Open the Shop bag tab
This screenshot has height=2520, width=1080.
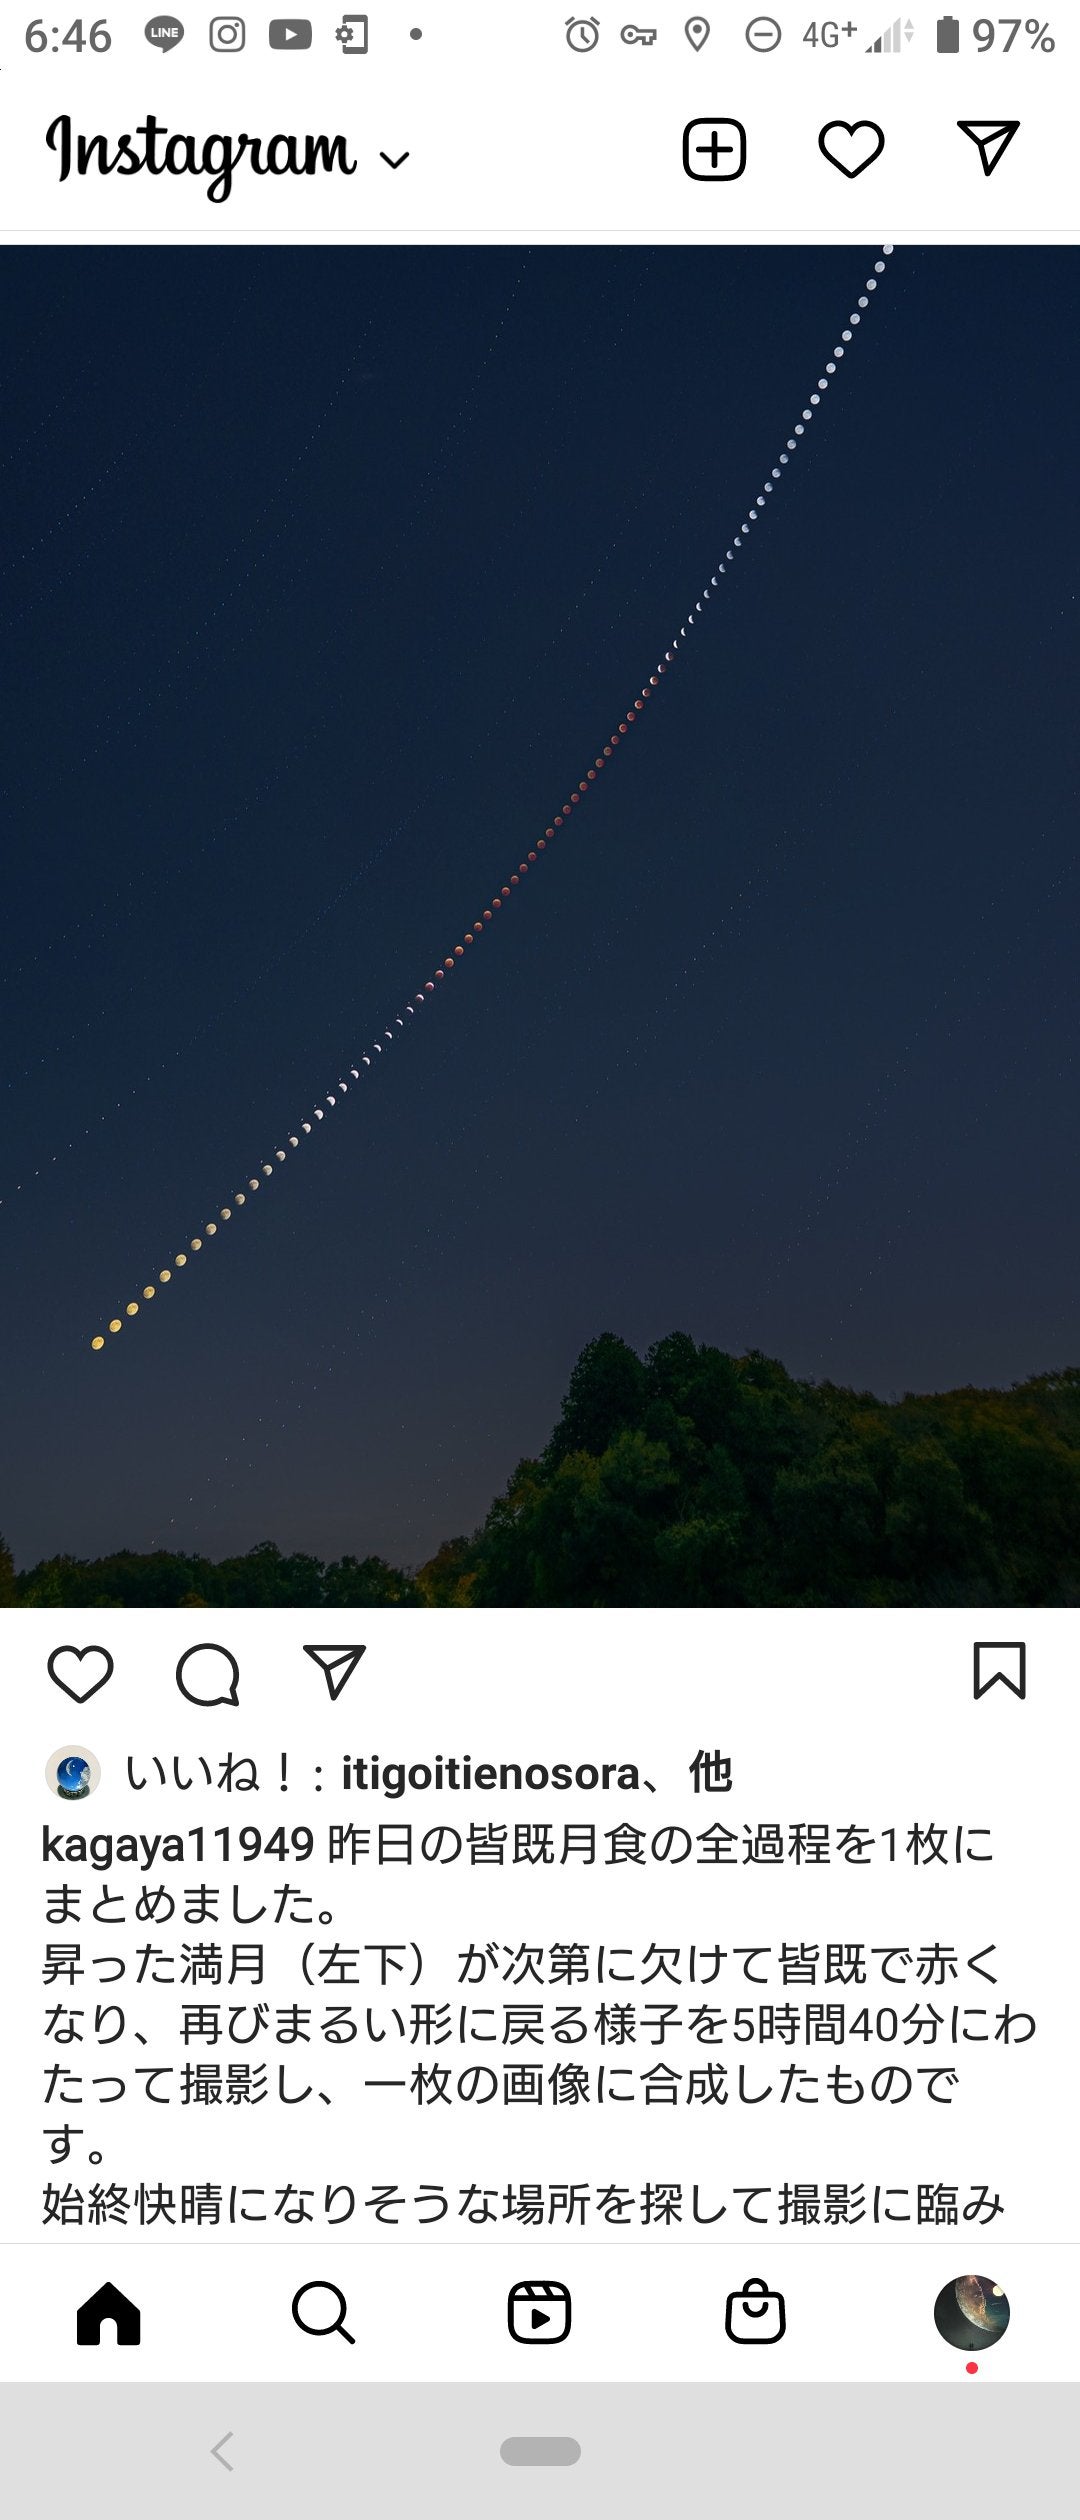pyautogui.click(x=755, y=2311)
